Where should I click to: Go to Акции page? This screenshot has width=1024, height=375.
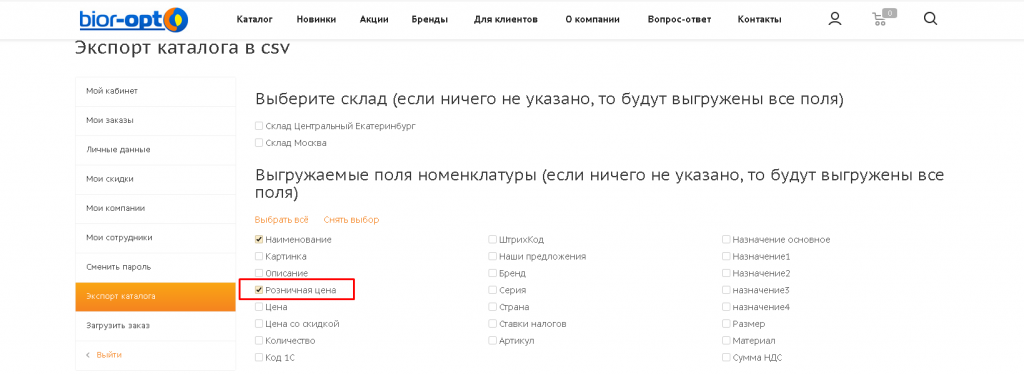point(374,20)
